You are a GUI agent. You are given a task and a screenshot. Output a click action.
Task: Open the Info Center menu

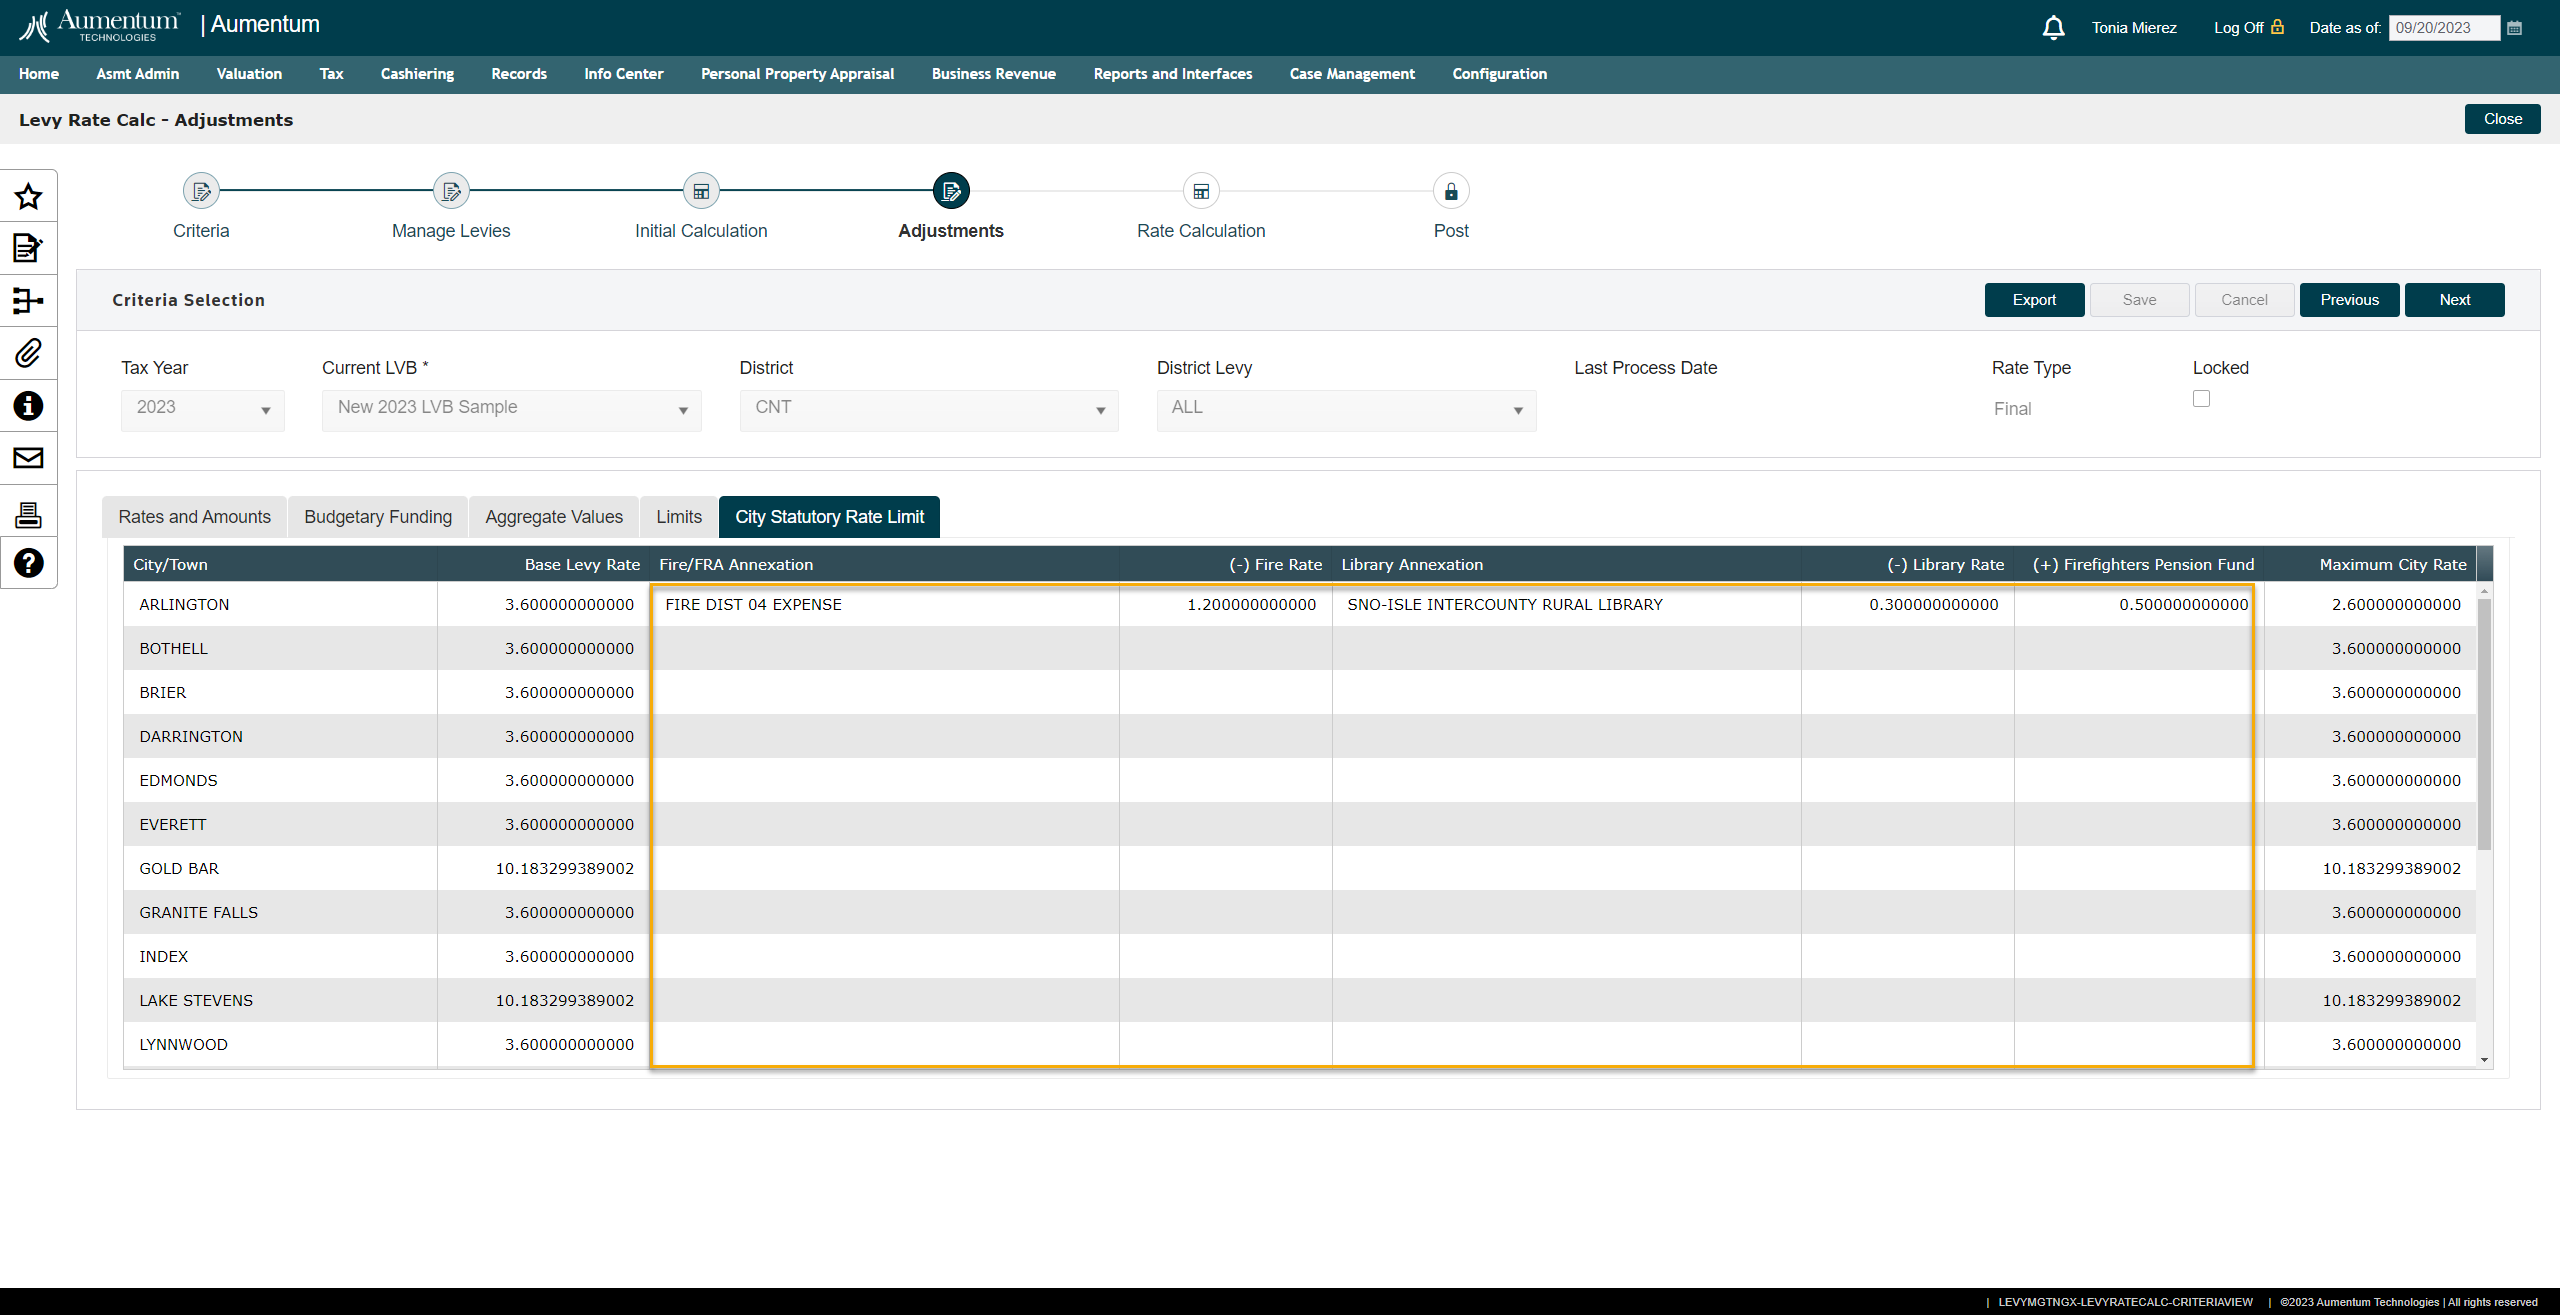pos(624,74)
